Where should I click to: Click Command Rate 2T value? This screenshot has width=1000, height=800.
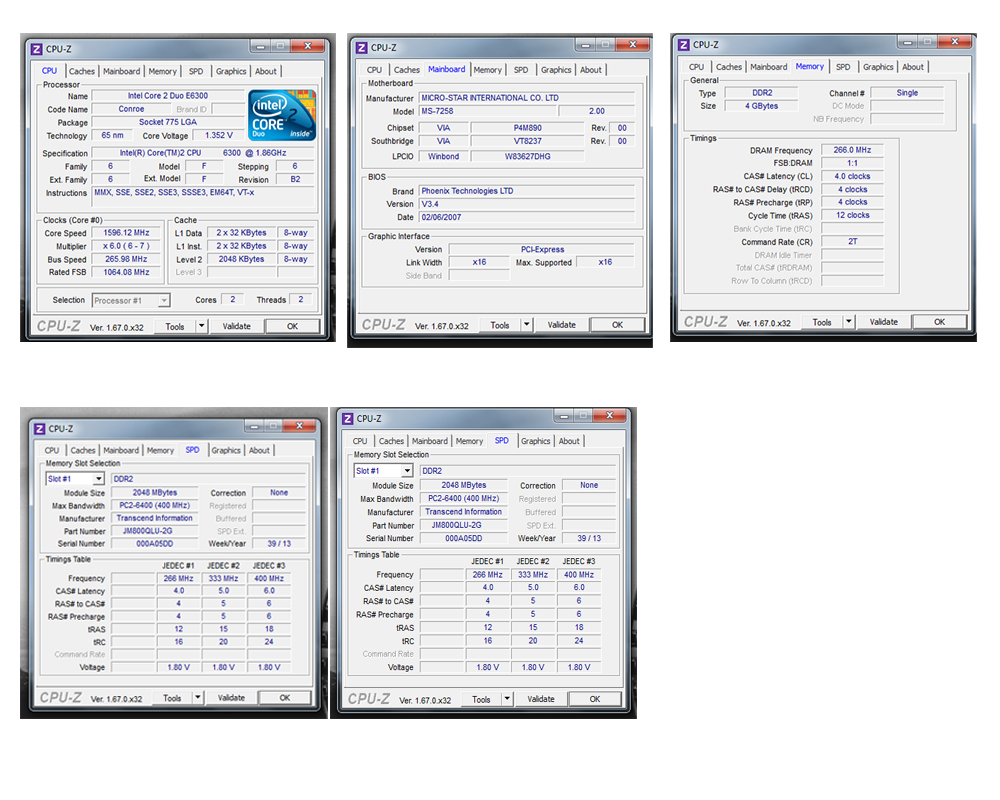tap(852, 241)
